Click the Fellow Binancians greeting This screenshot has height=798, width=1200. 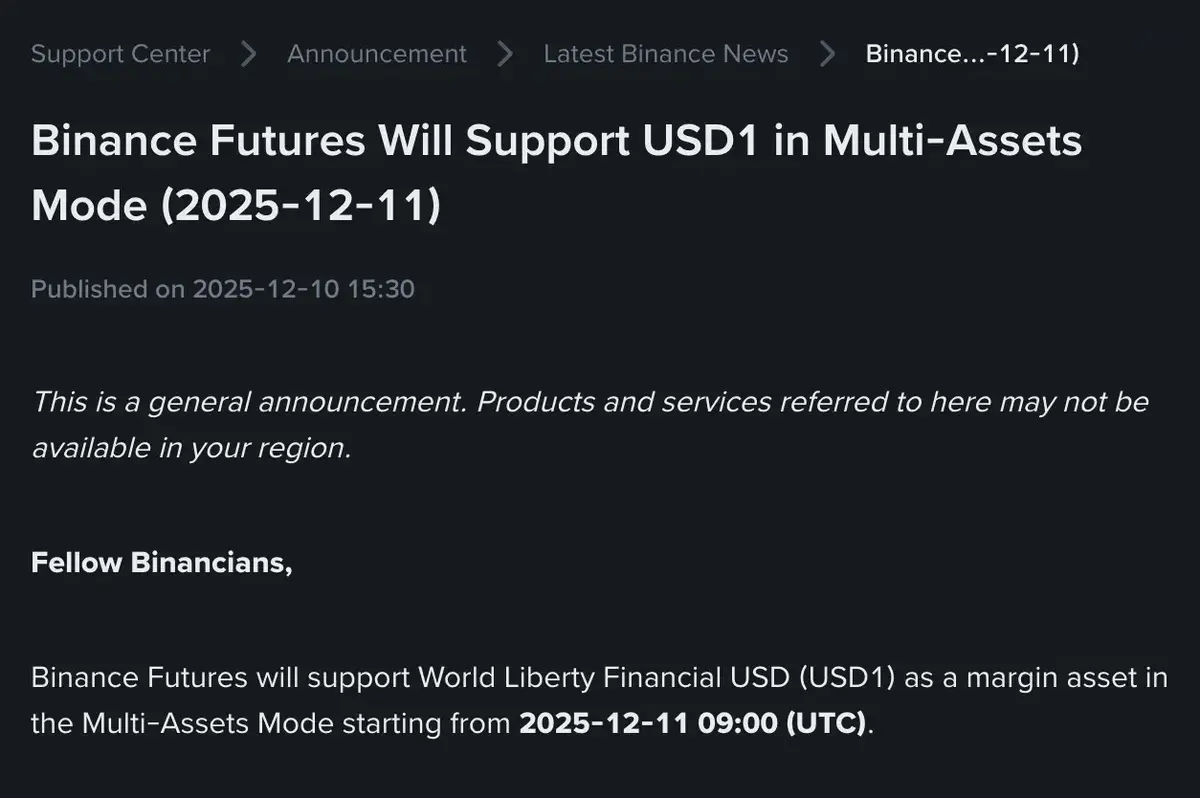tap(162, 562)
